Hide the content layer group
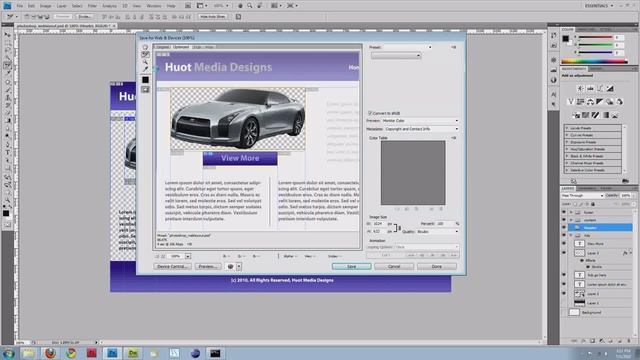 564,220
